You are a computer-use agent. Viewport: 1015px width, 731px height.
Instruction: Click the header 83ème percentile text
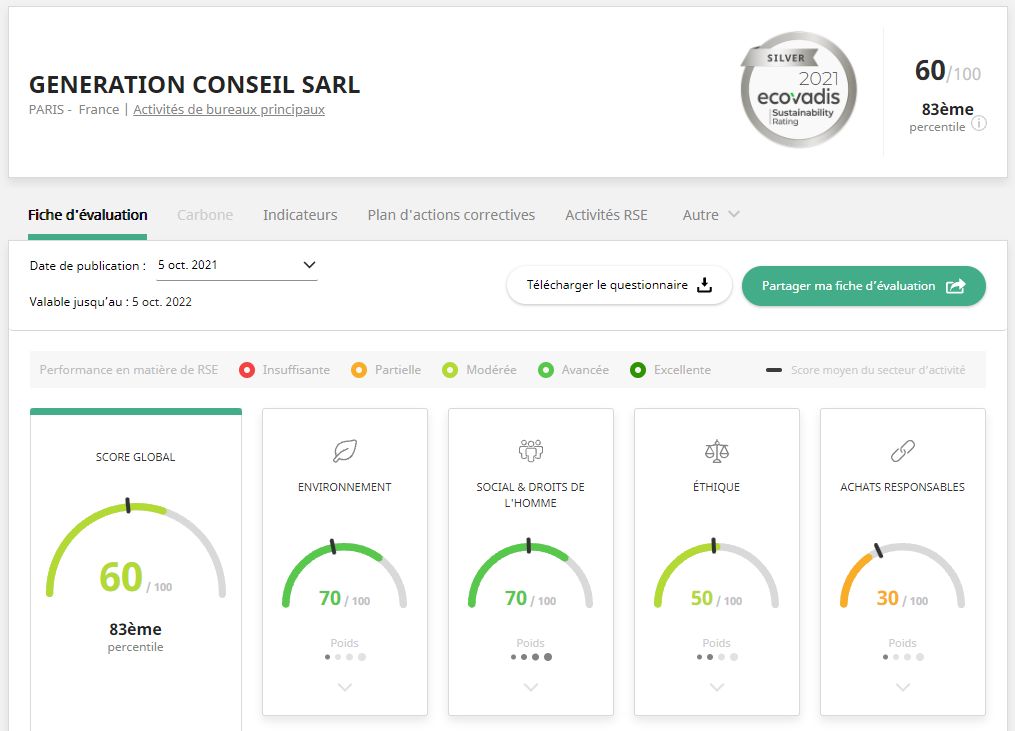[x=948, y=109]
